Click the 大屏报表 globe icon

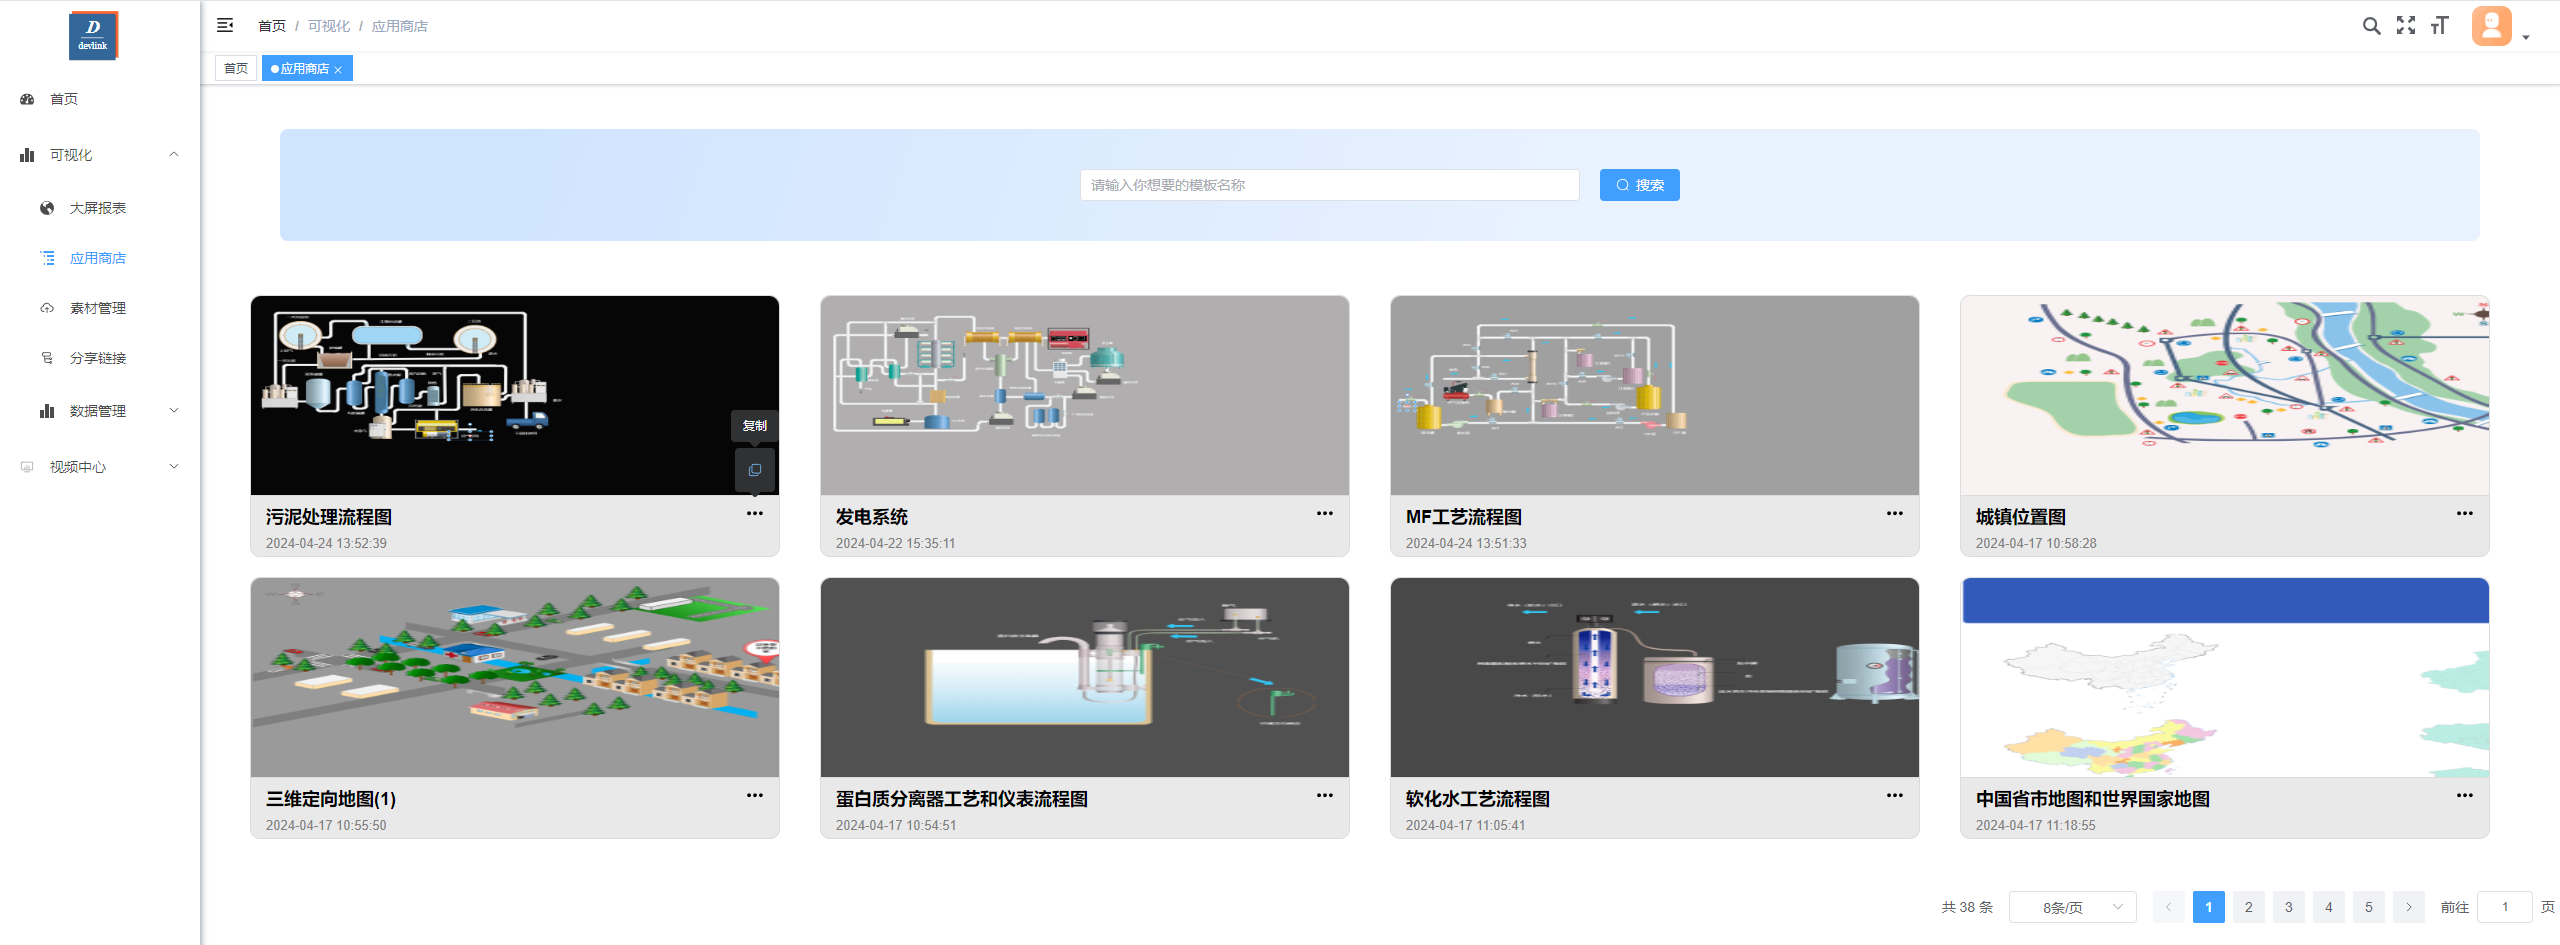point(47,208)
